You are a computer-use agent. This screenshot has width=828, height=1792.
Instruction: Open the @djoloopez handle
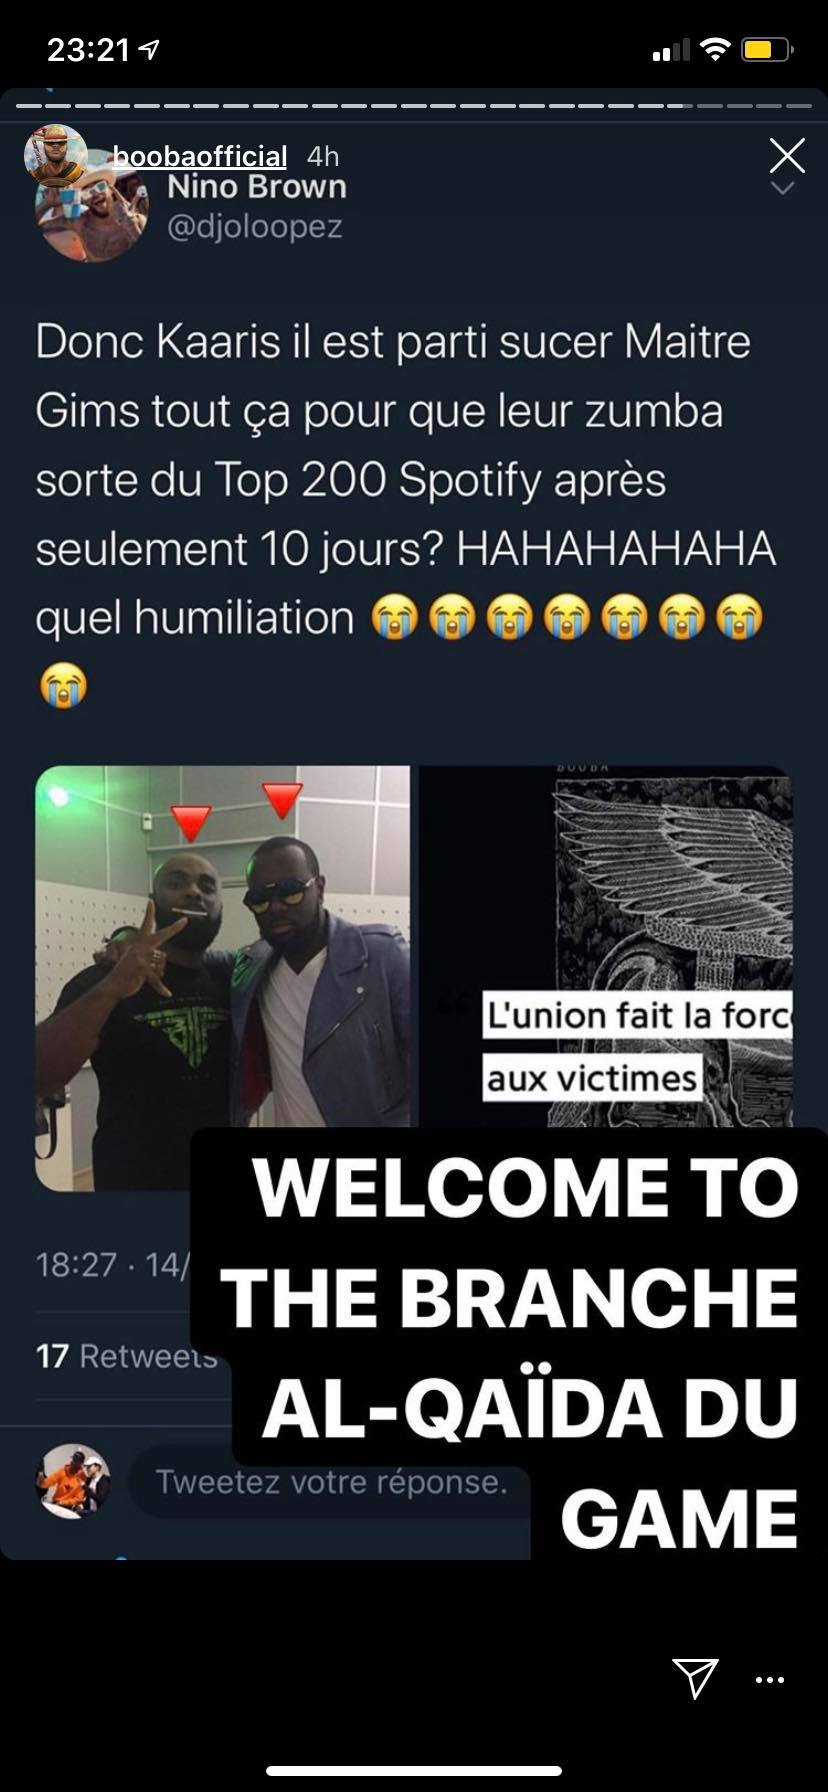pos(254,227)
